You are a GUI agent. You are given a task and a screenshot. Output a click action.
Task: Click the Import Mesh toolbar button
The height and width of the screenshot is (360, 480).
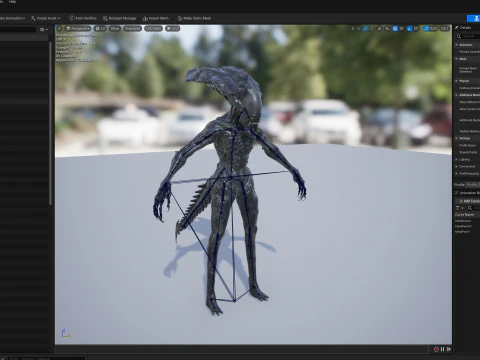click(156, 18)
